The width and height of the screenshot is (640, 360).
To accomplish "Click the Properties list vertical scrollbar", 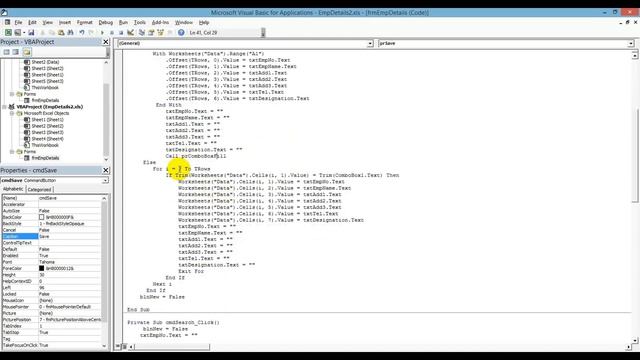I will pos(104,271).
